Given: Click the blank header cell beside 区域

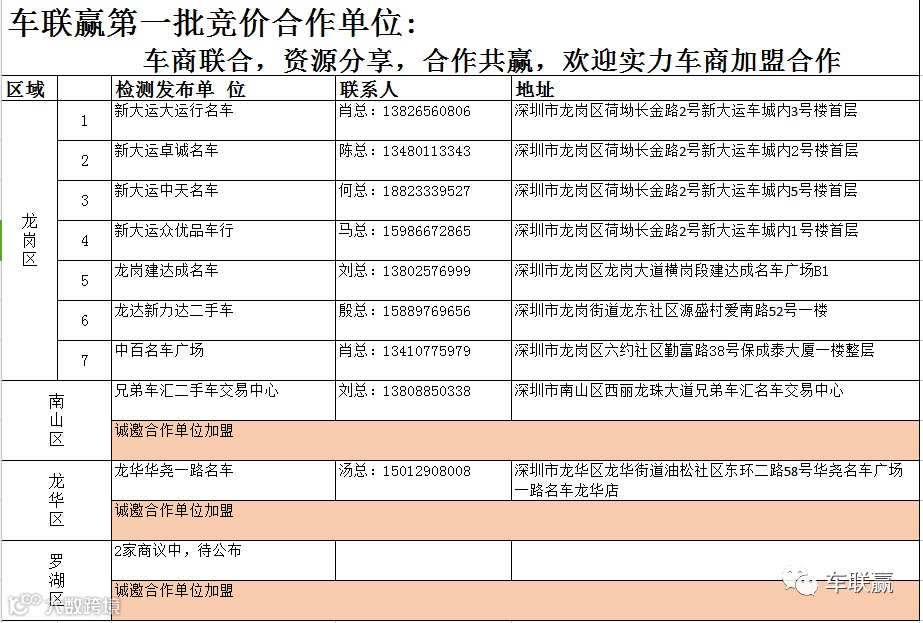Looking at the screenshot, I should [x=84, y=88].
